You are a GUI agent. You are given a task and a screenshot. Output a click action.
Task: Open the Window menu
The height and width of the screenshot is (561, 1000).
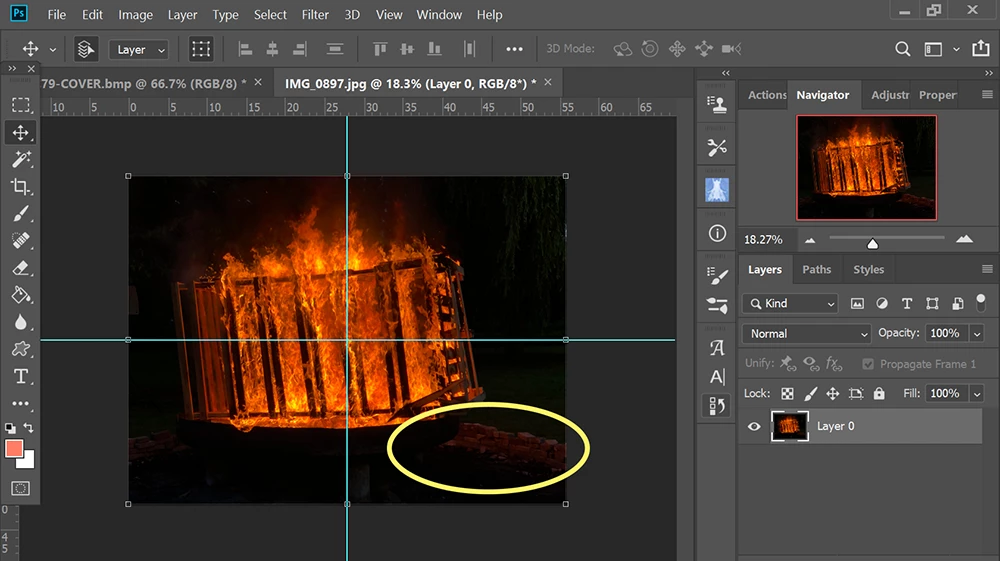click(439, 15)
